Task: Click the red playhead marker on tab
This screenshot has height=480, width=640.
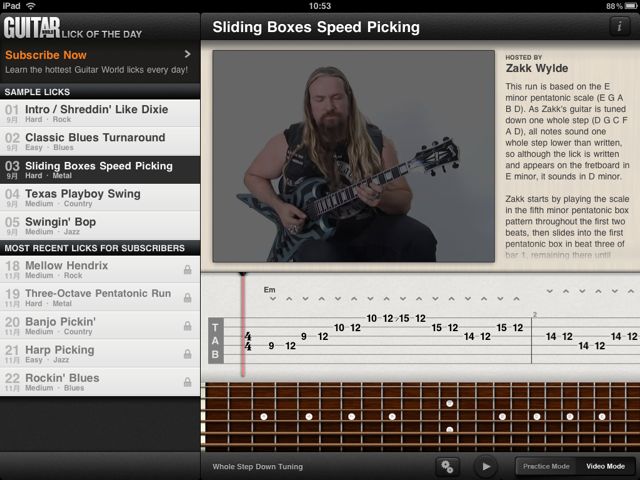Action: point(243,324)
